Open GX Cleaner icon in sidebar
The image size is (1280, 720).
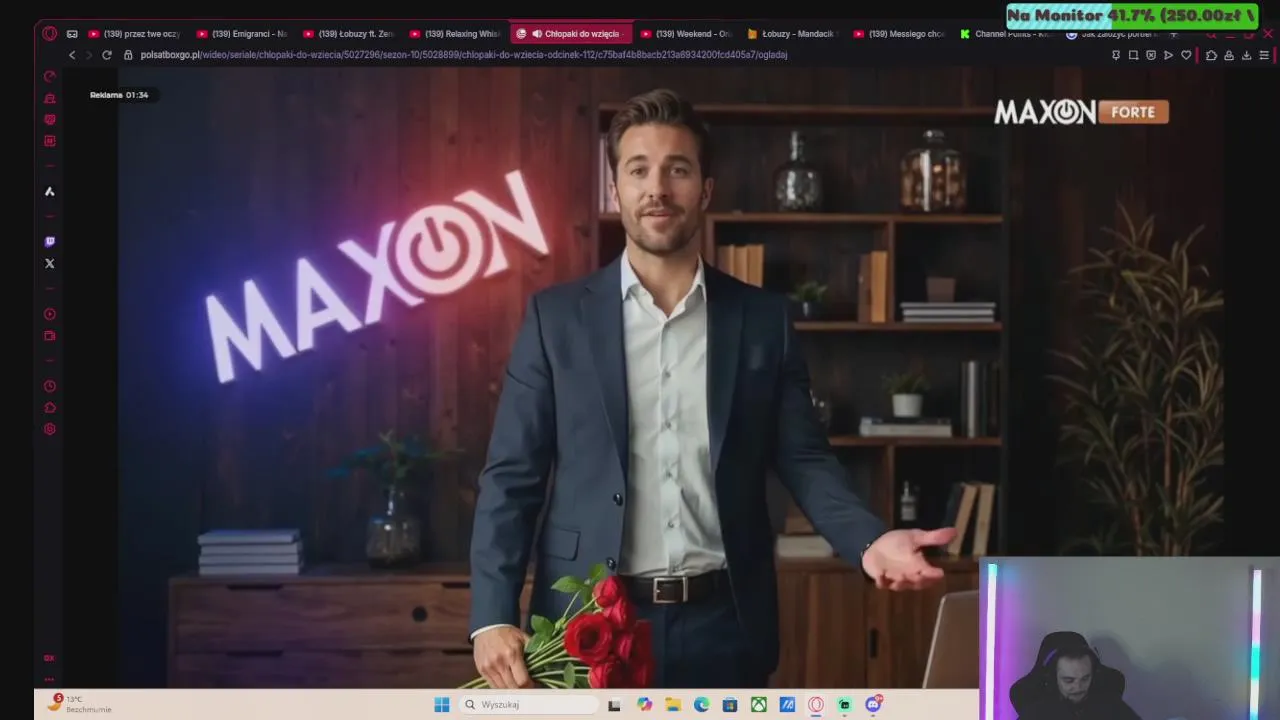point(49,98)
